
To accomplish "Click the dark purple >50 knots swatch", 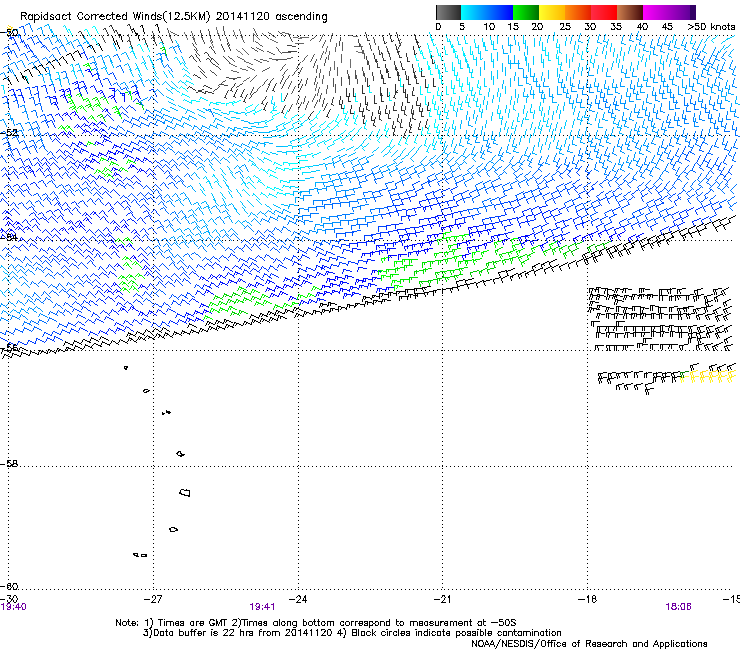I will [x=692, y=12].
